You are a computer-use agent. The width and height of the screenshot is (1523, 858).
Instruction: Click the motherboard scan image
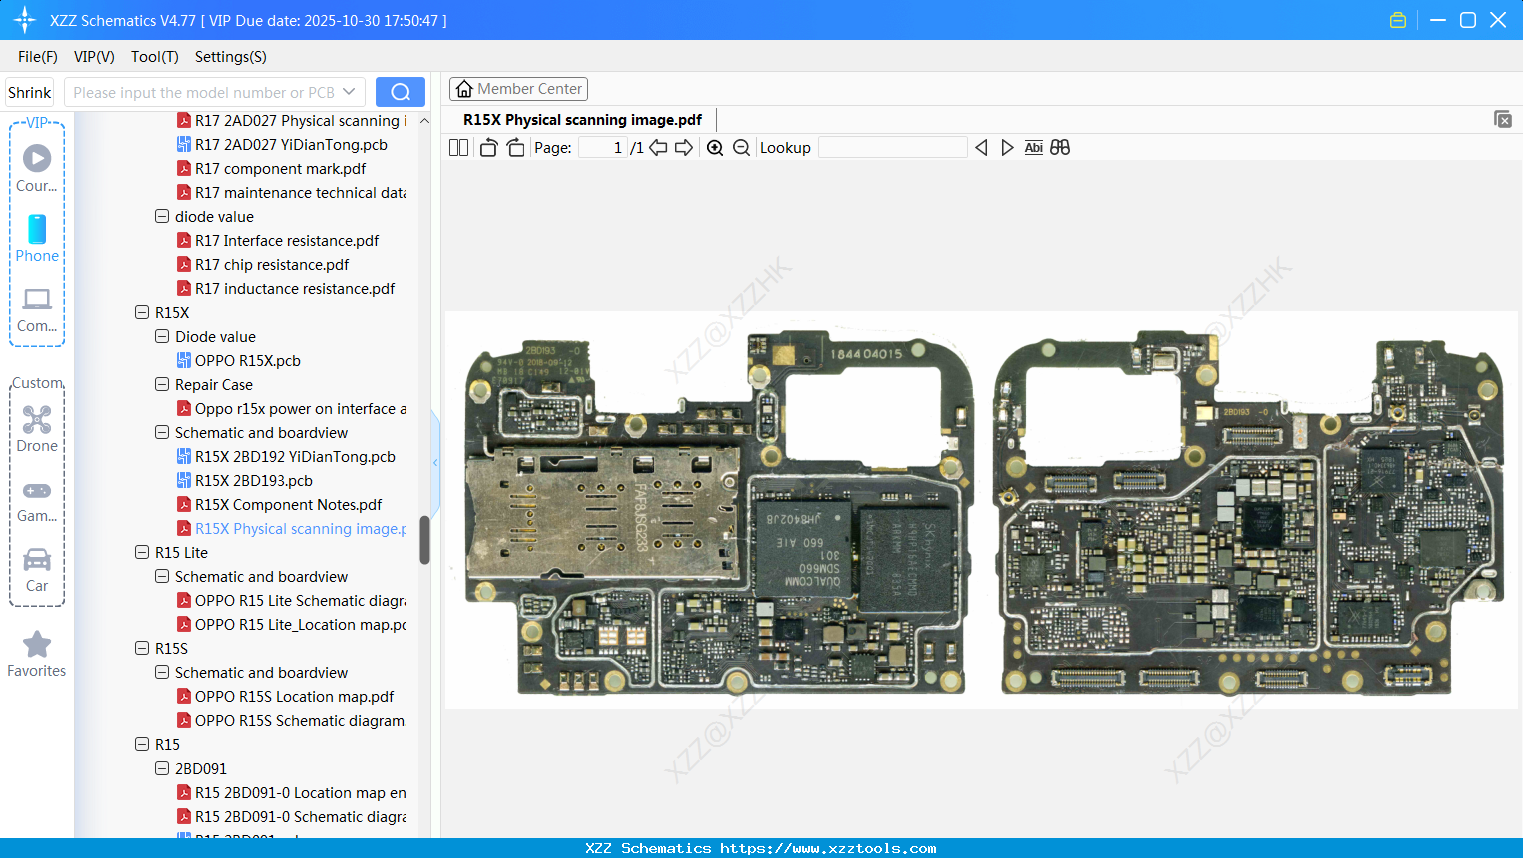tap(981, 510)
